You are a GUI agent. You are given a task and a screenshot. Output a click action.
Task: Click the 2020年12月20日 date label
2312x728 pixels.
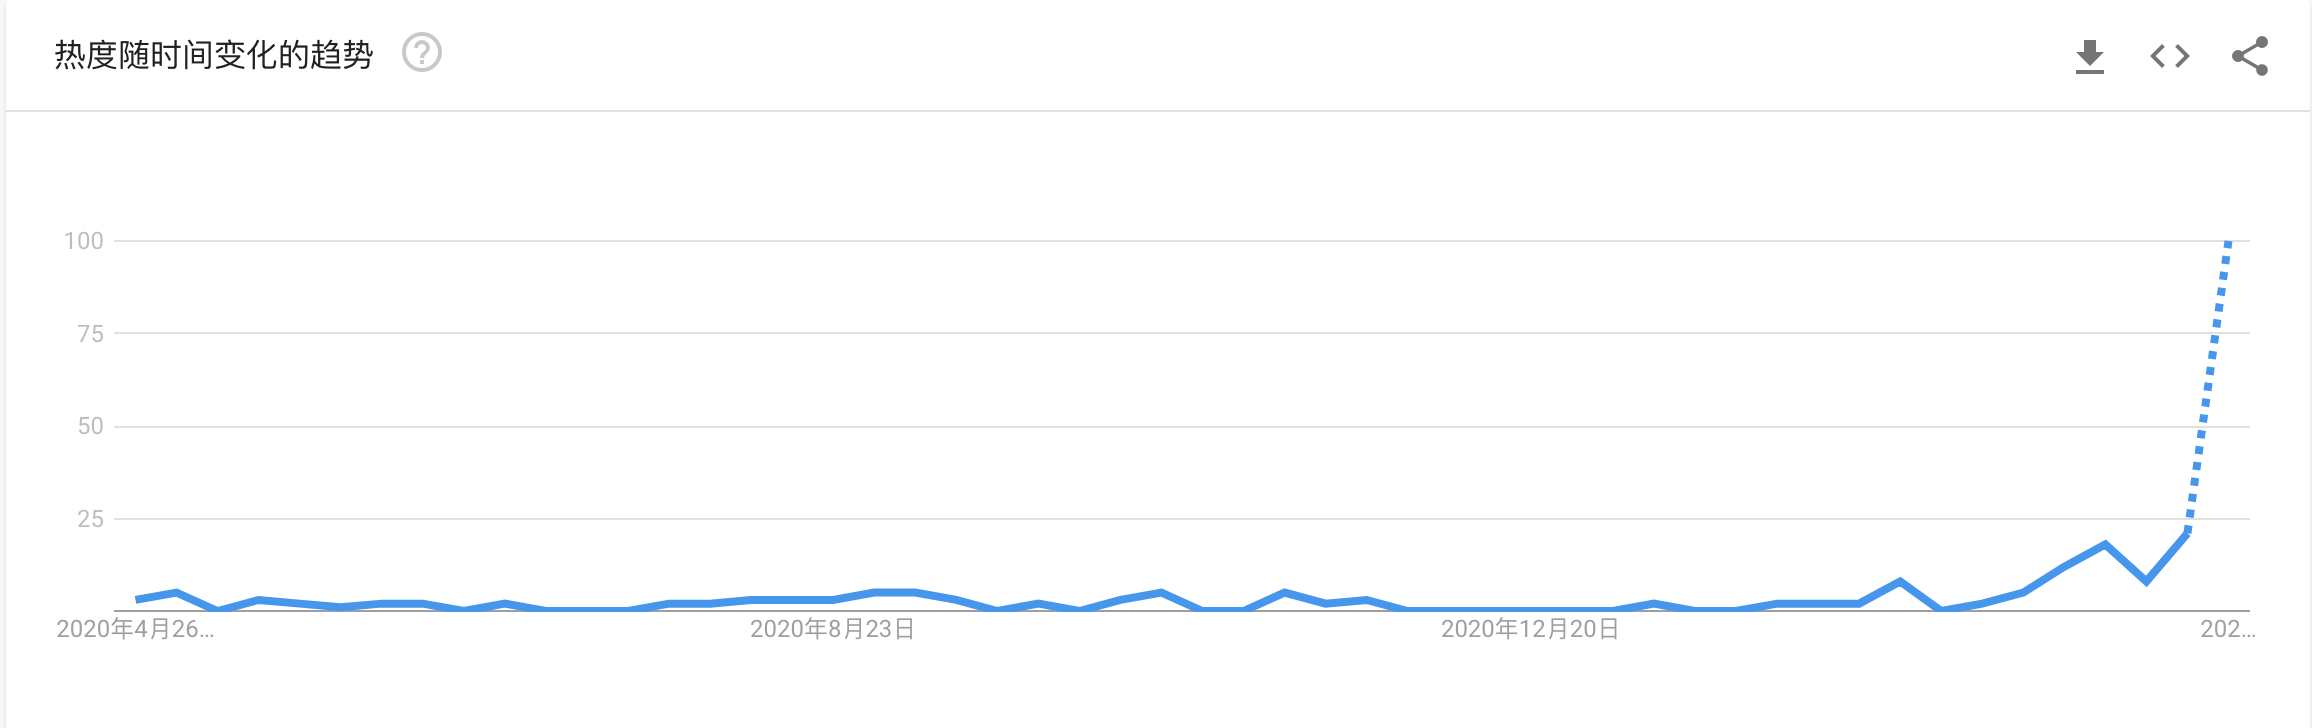click(x=1529, y=629)
